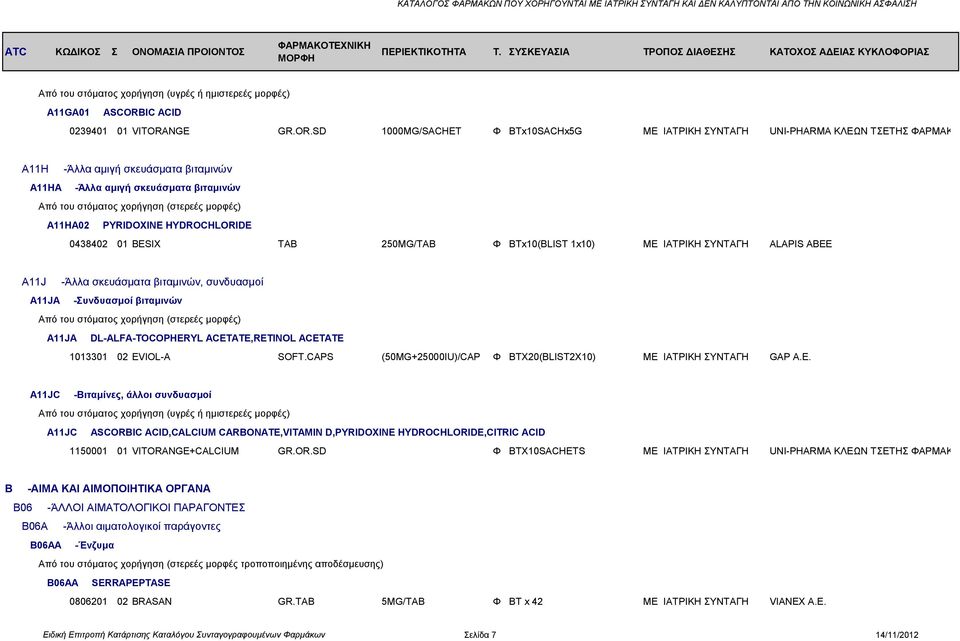Click DL-ALFA-TOCOPHERYL ACETATE,RETINOL ACETATE heading
Screen dimensions: 960x641
point(217,338)
